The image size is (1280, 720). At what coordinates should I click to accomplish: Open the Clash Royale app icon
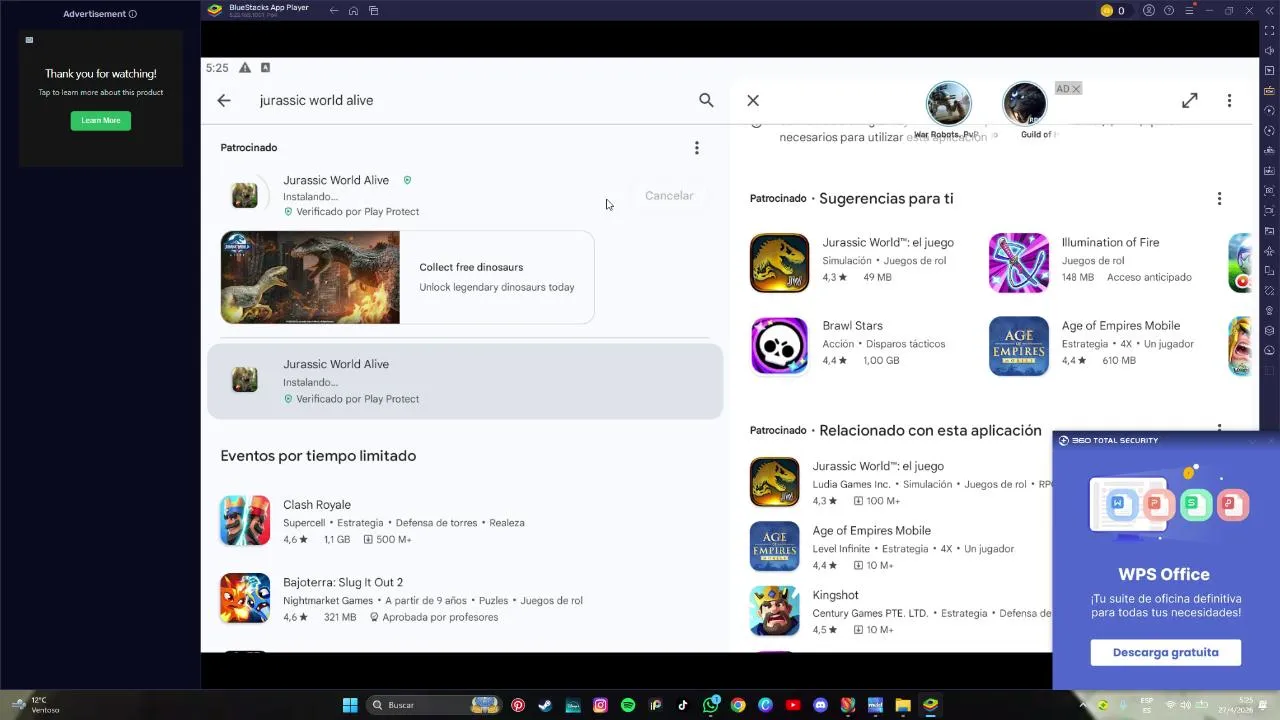click(x=245, y=520)
